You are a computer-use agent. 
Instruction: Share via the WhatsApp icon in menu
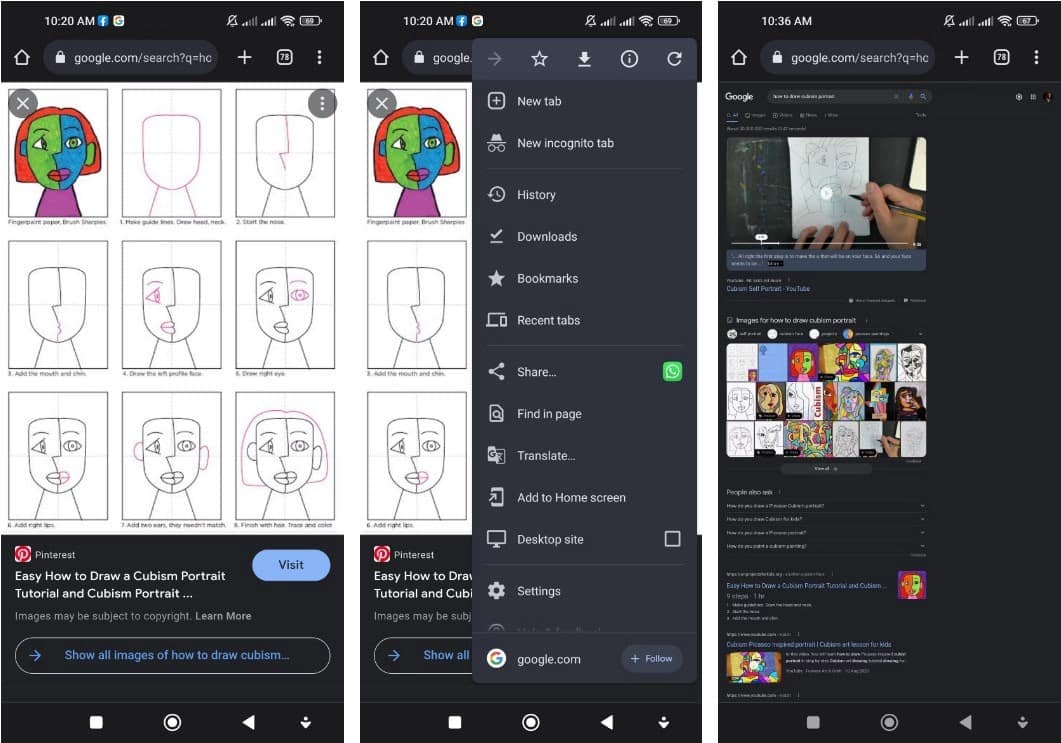(672, 372)
